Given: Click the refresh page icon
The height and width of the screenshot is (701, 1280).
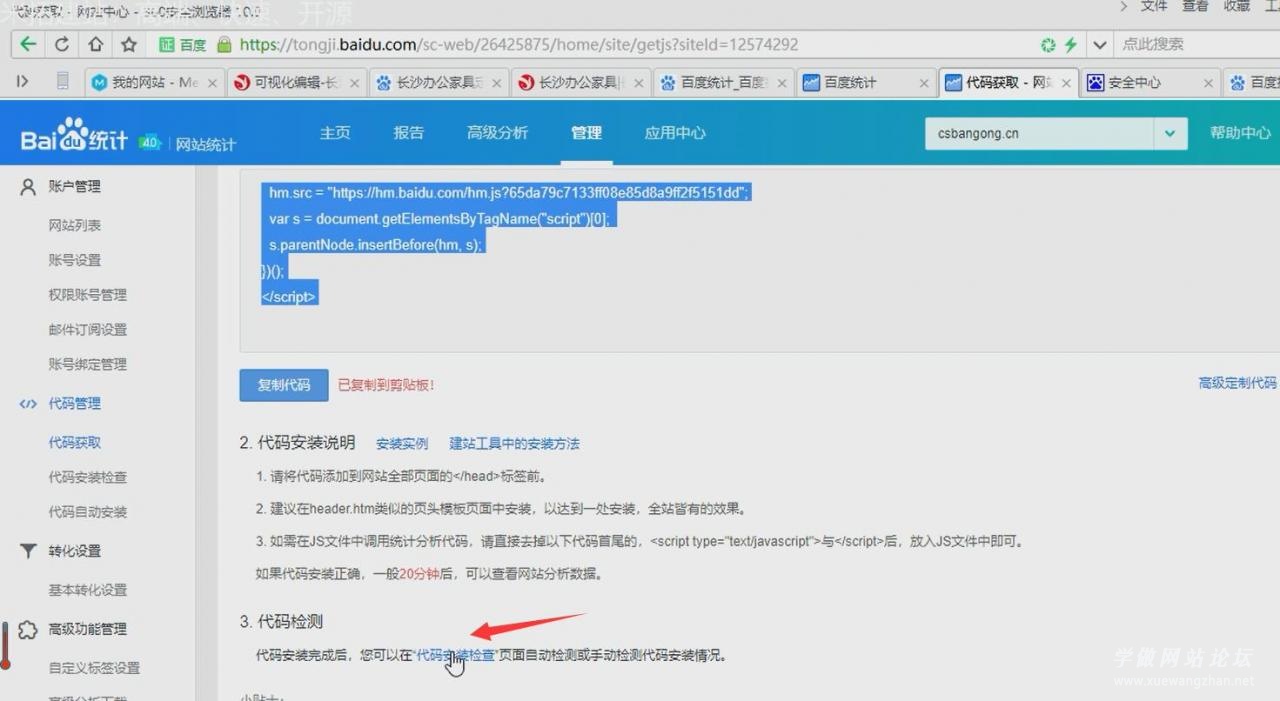Looking at the screenshot, I should pos(61,43).
